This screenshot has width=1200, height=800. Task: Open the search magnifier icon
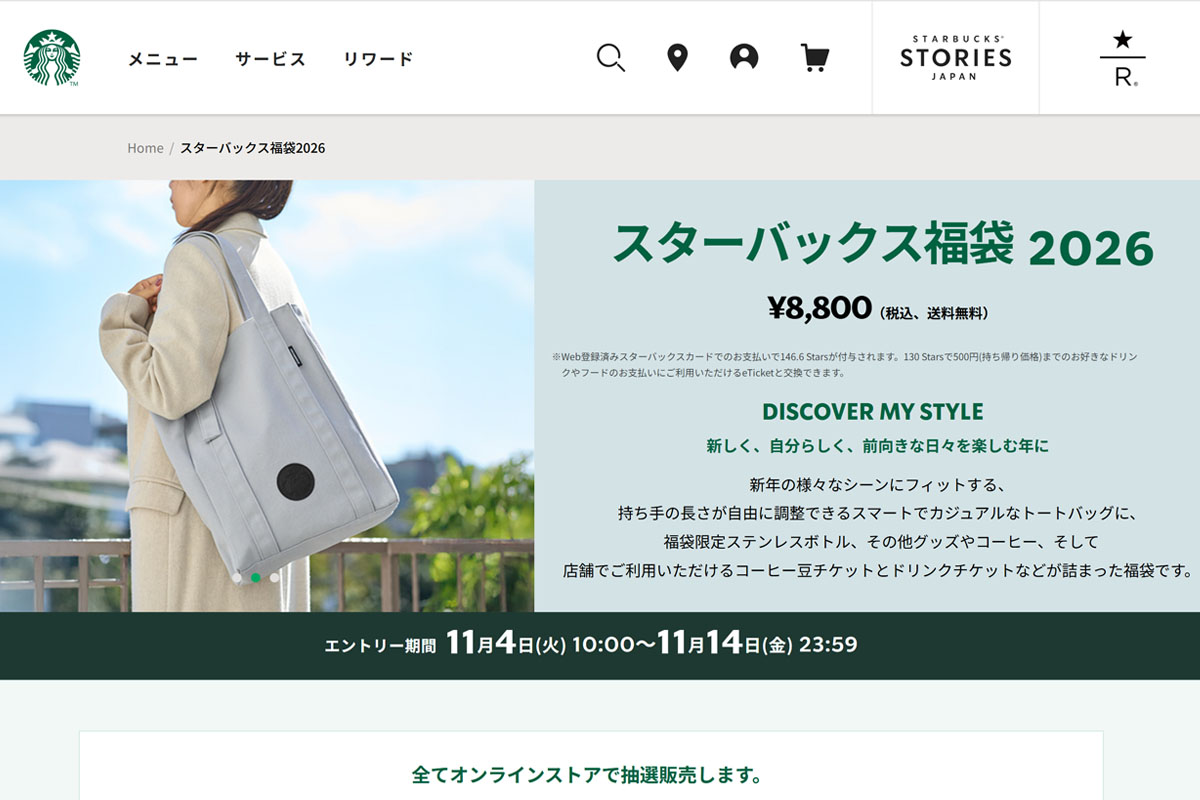(x=610, y=58)
